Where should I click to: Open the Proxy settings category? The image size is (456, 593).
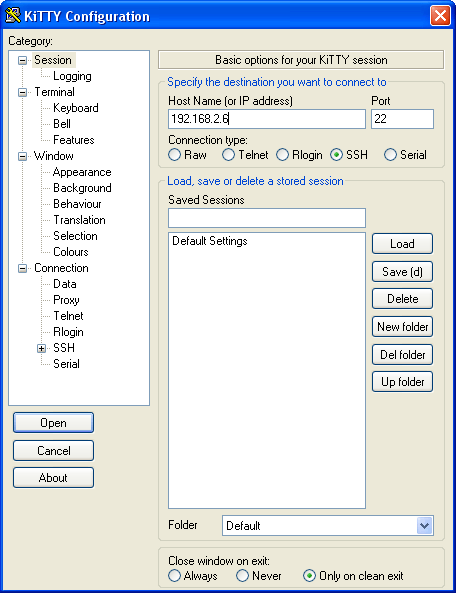[x=66, y=300]
